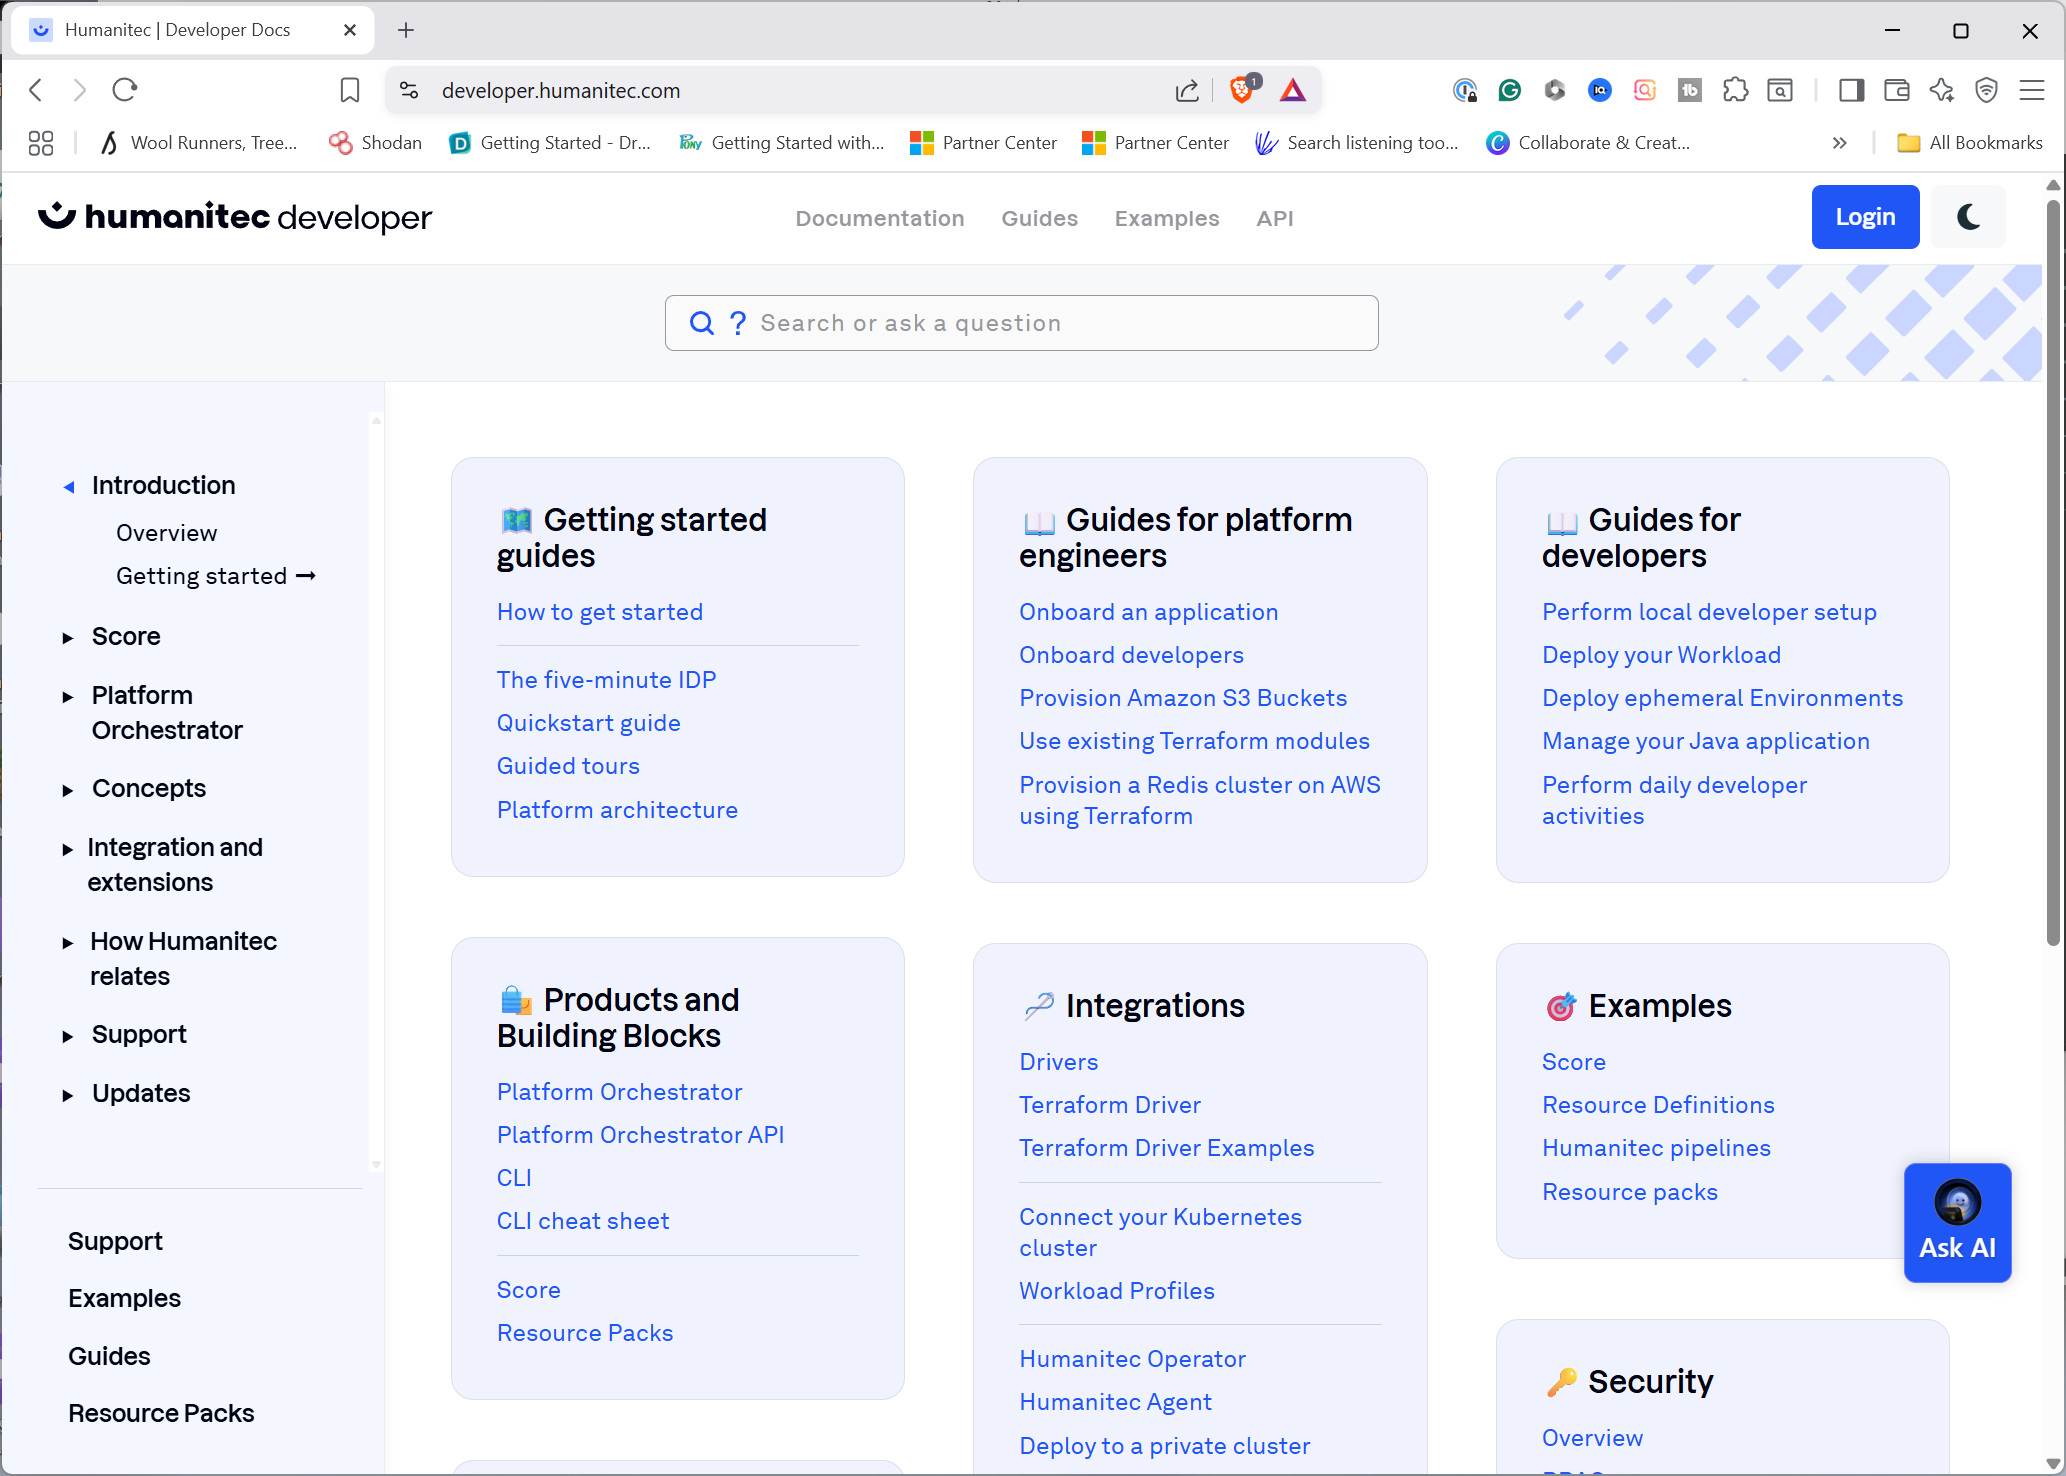Collapse the Introduction sidebar section

tap(68, 487)
